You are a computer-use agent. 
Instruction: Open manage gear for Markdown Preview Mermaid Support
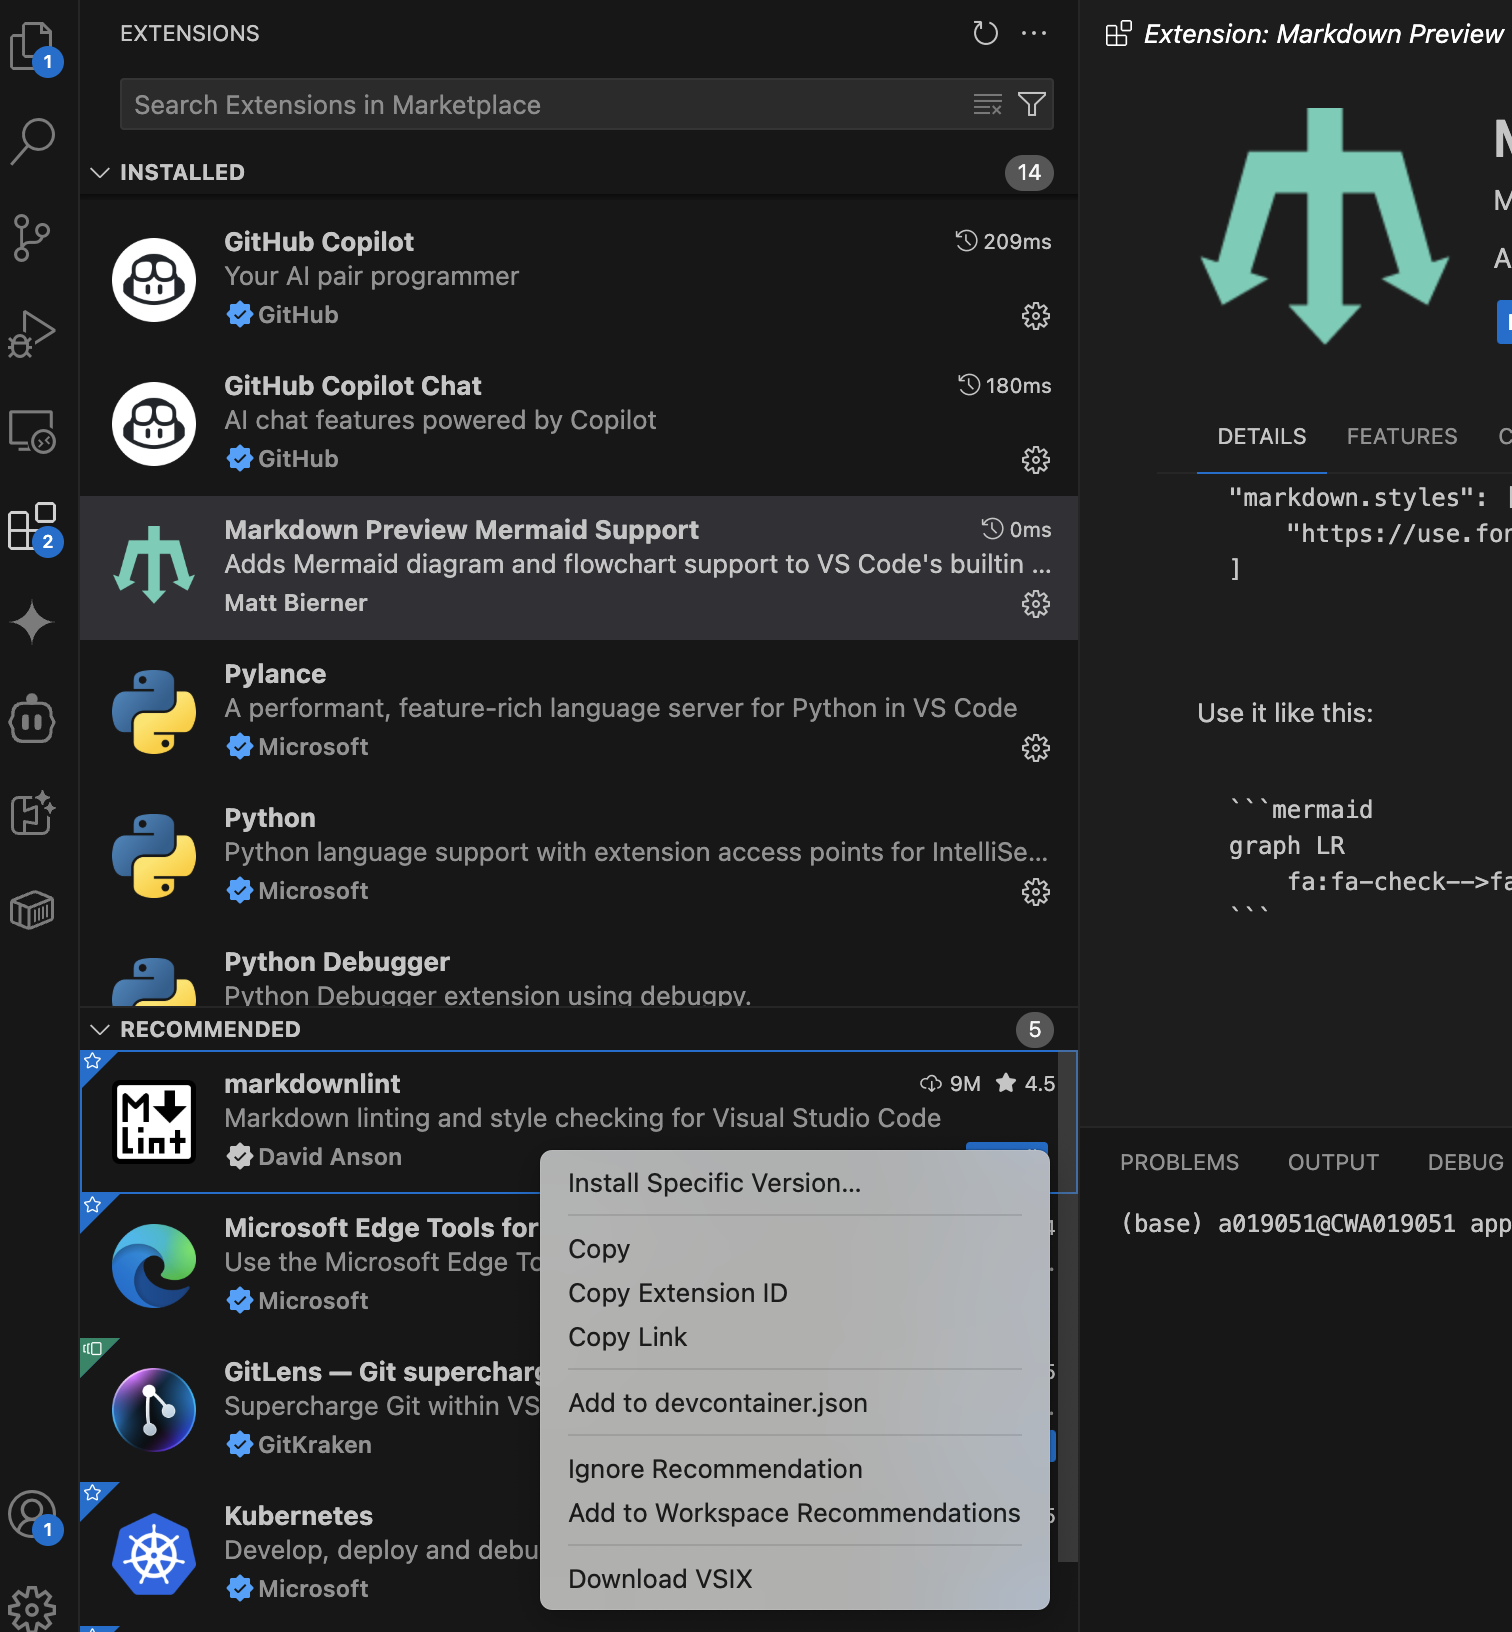click(x=1036, y=604)
